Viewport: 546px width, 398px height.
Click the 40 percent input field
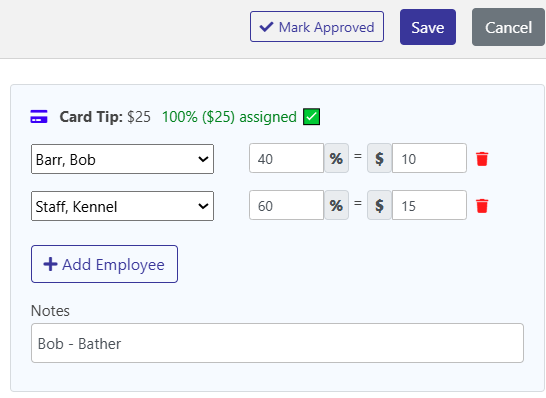coord(287,158)
